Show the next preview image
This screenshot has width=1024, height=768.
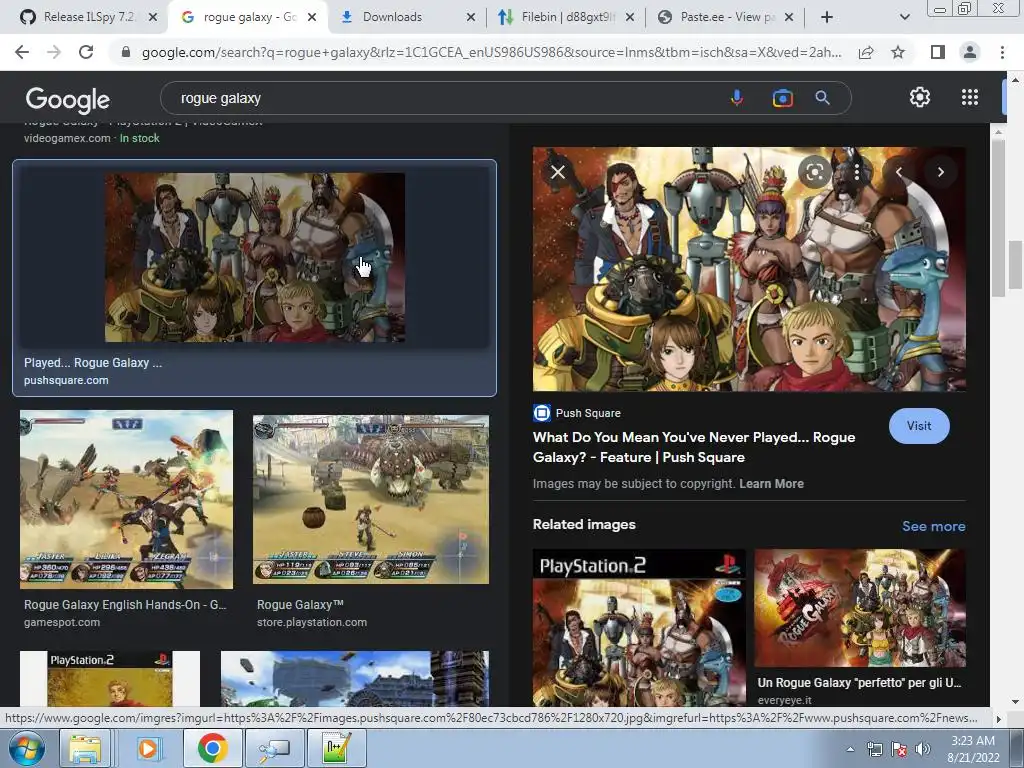click(940, 172)
